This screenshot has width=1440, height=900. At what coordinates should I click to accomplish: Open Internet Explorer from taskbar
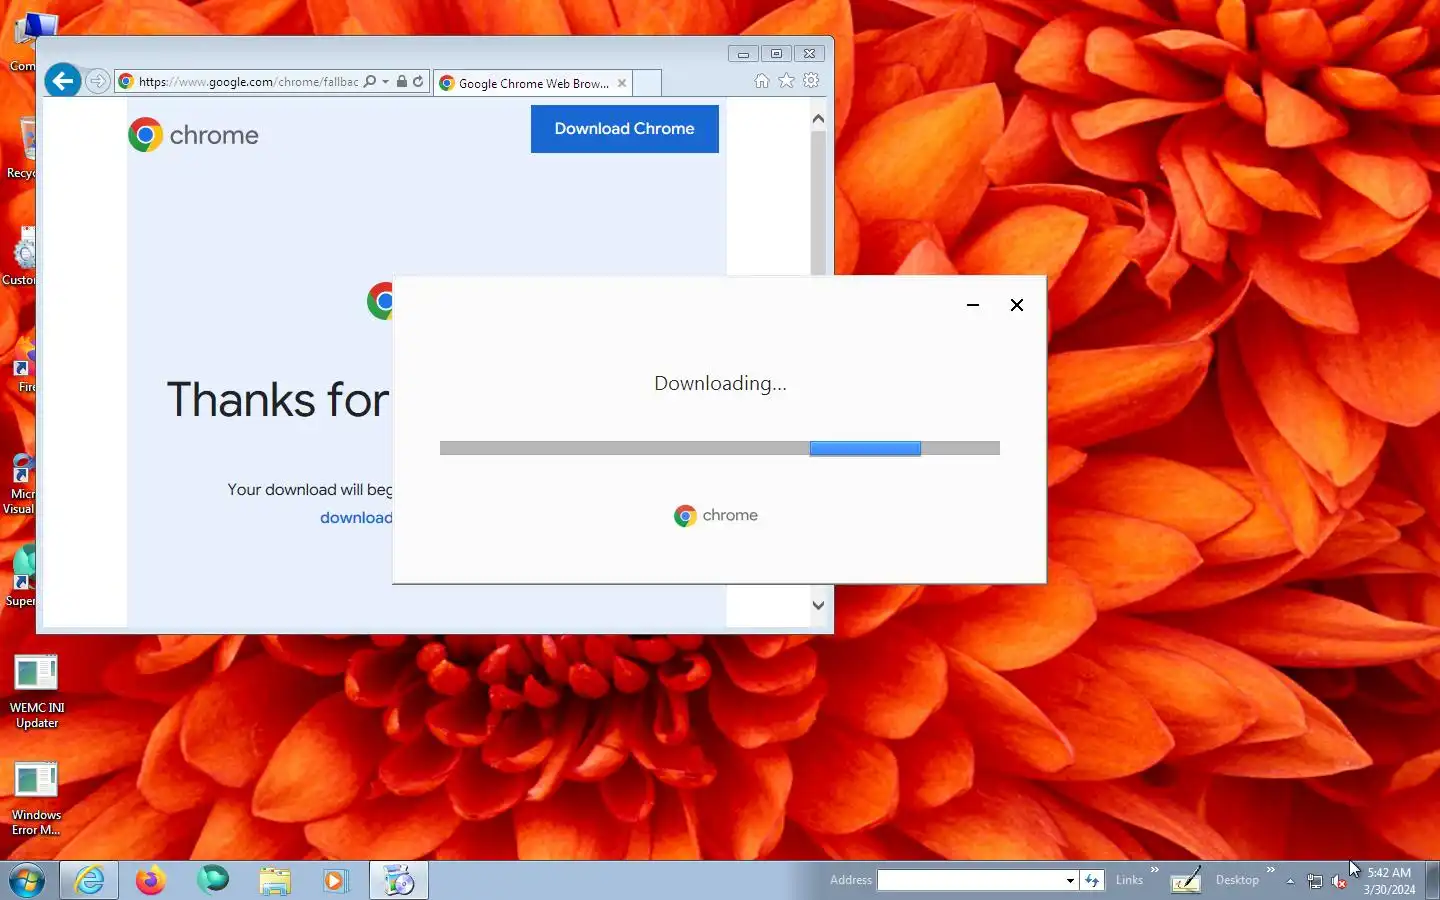click(89, 880)
